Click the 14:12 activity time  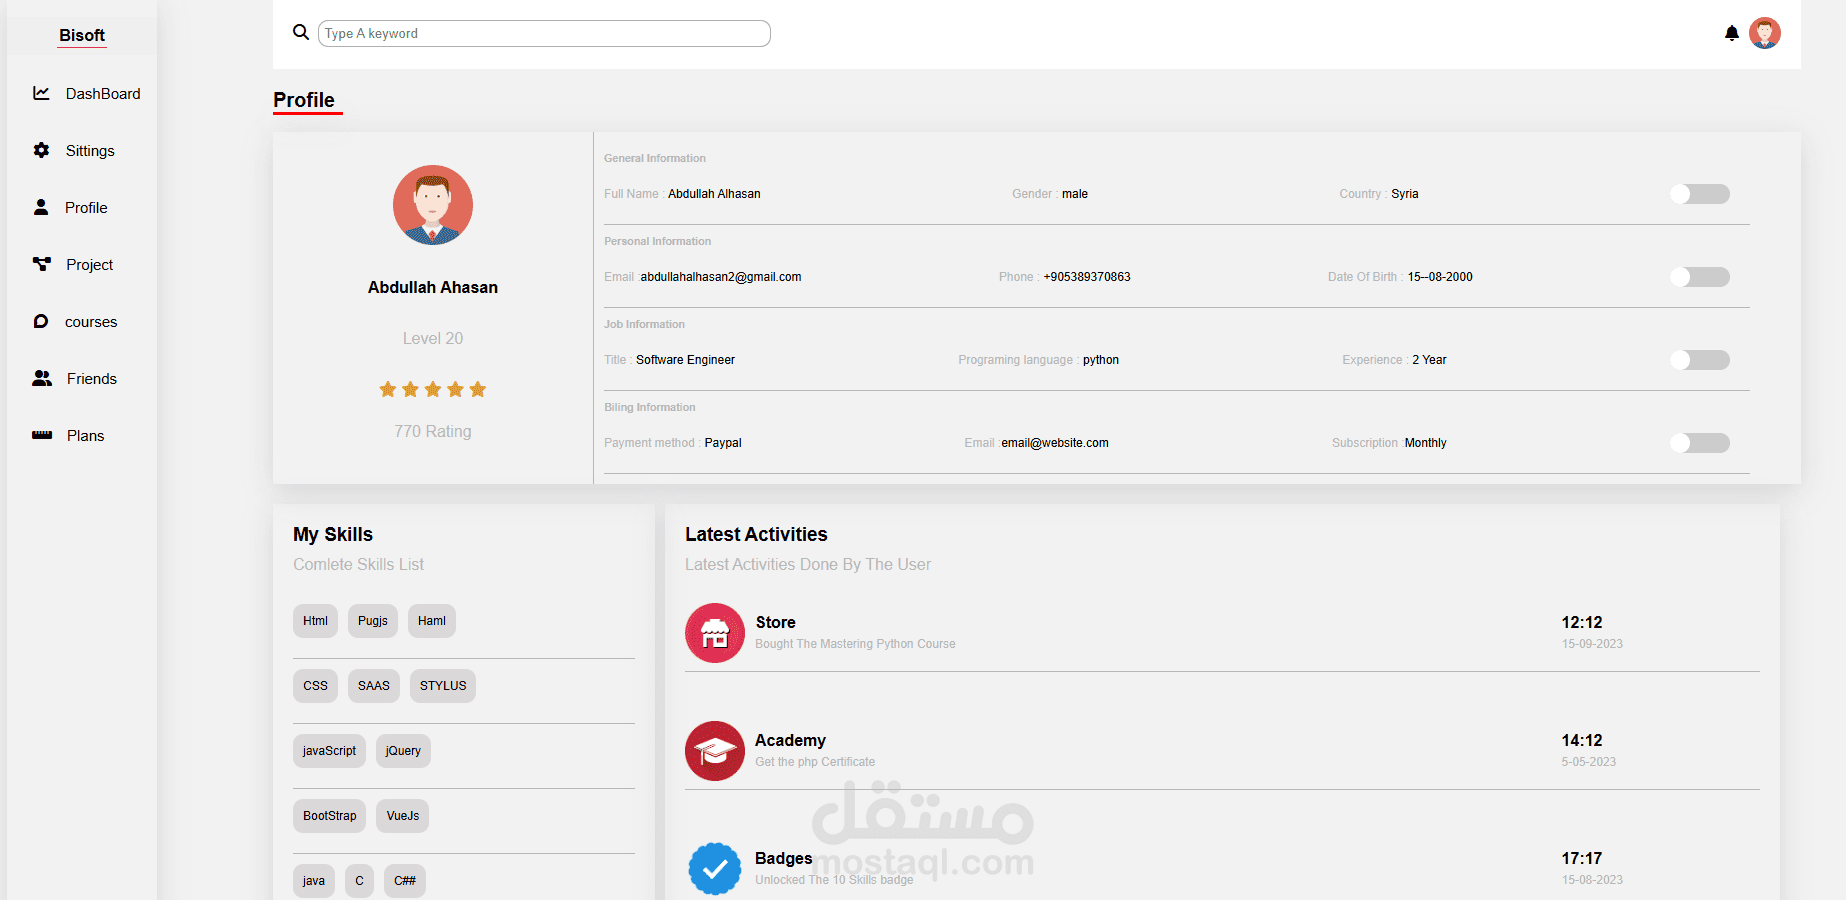(x=1582, y=740)
